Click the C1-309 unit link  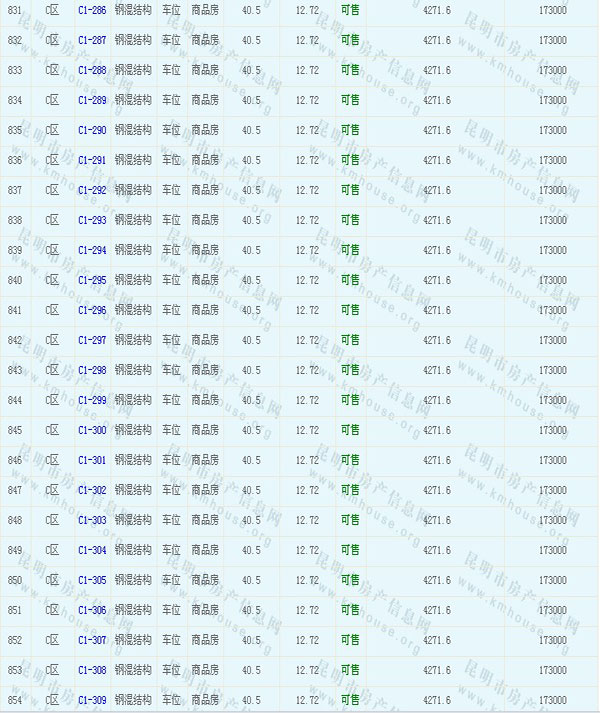coord(91,700)
